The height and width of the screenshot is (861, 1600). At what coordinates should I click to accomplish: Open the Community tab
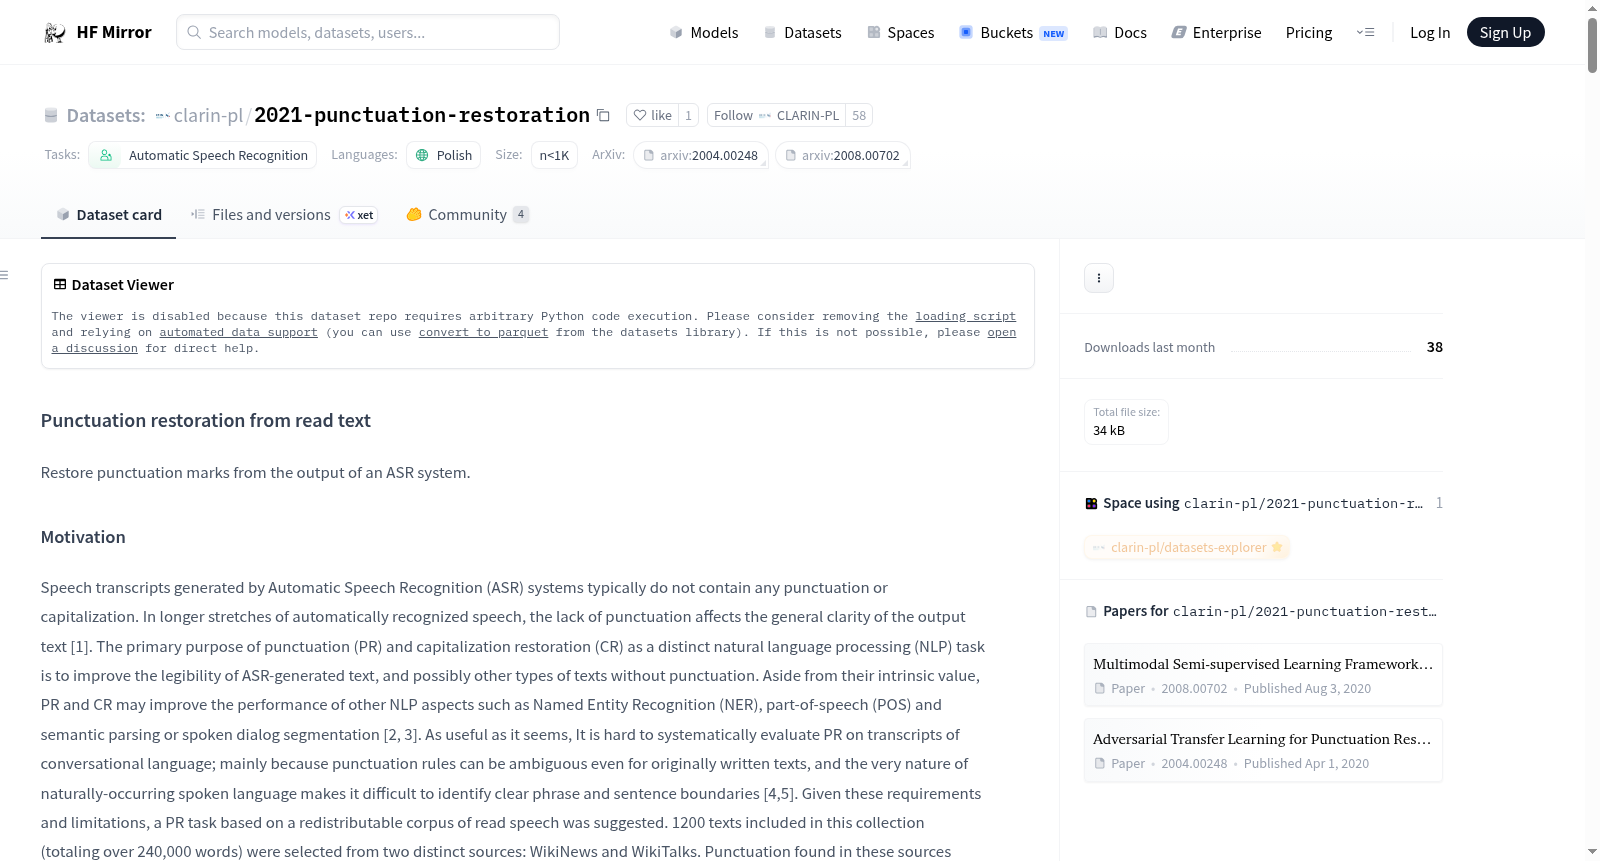click(x=467, y=215)
